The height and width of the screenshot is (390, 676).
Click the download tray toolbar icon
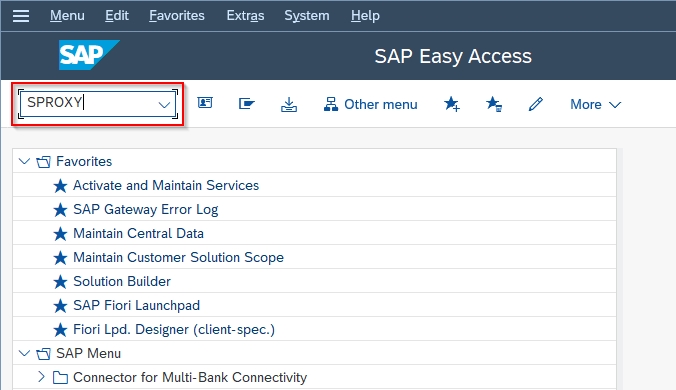[x=289, y=104]
